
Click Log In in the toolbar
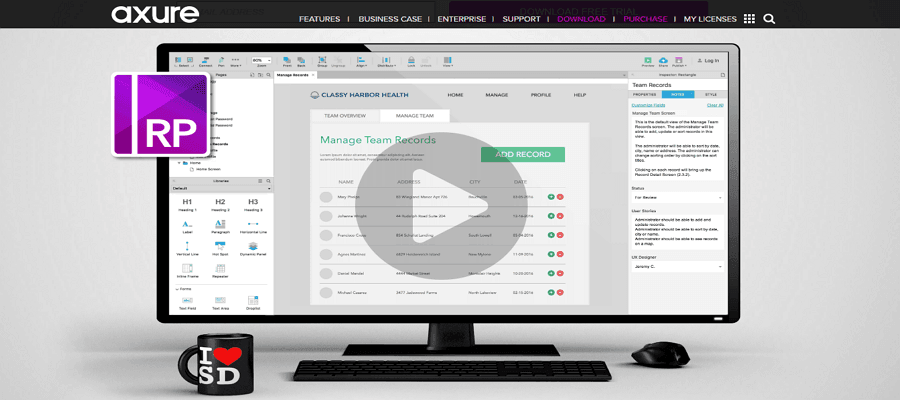click(708, 60)
